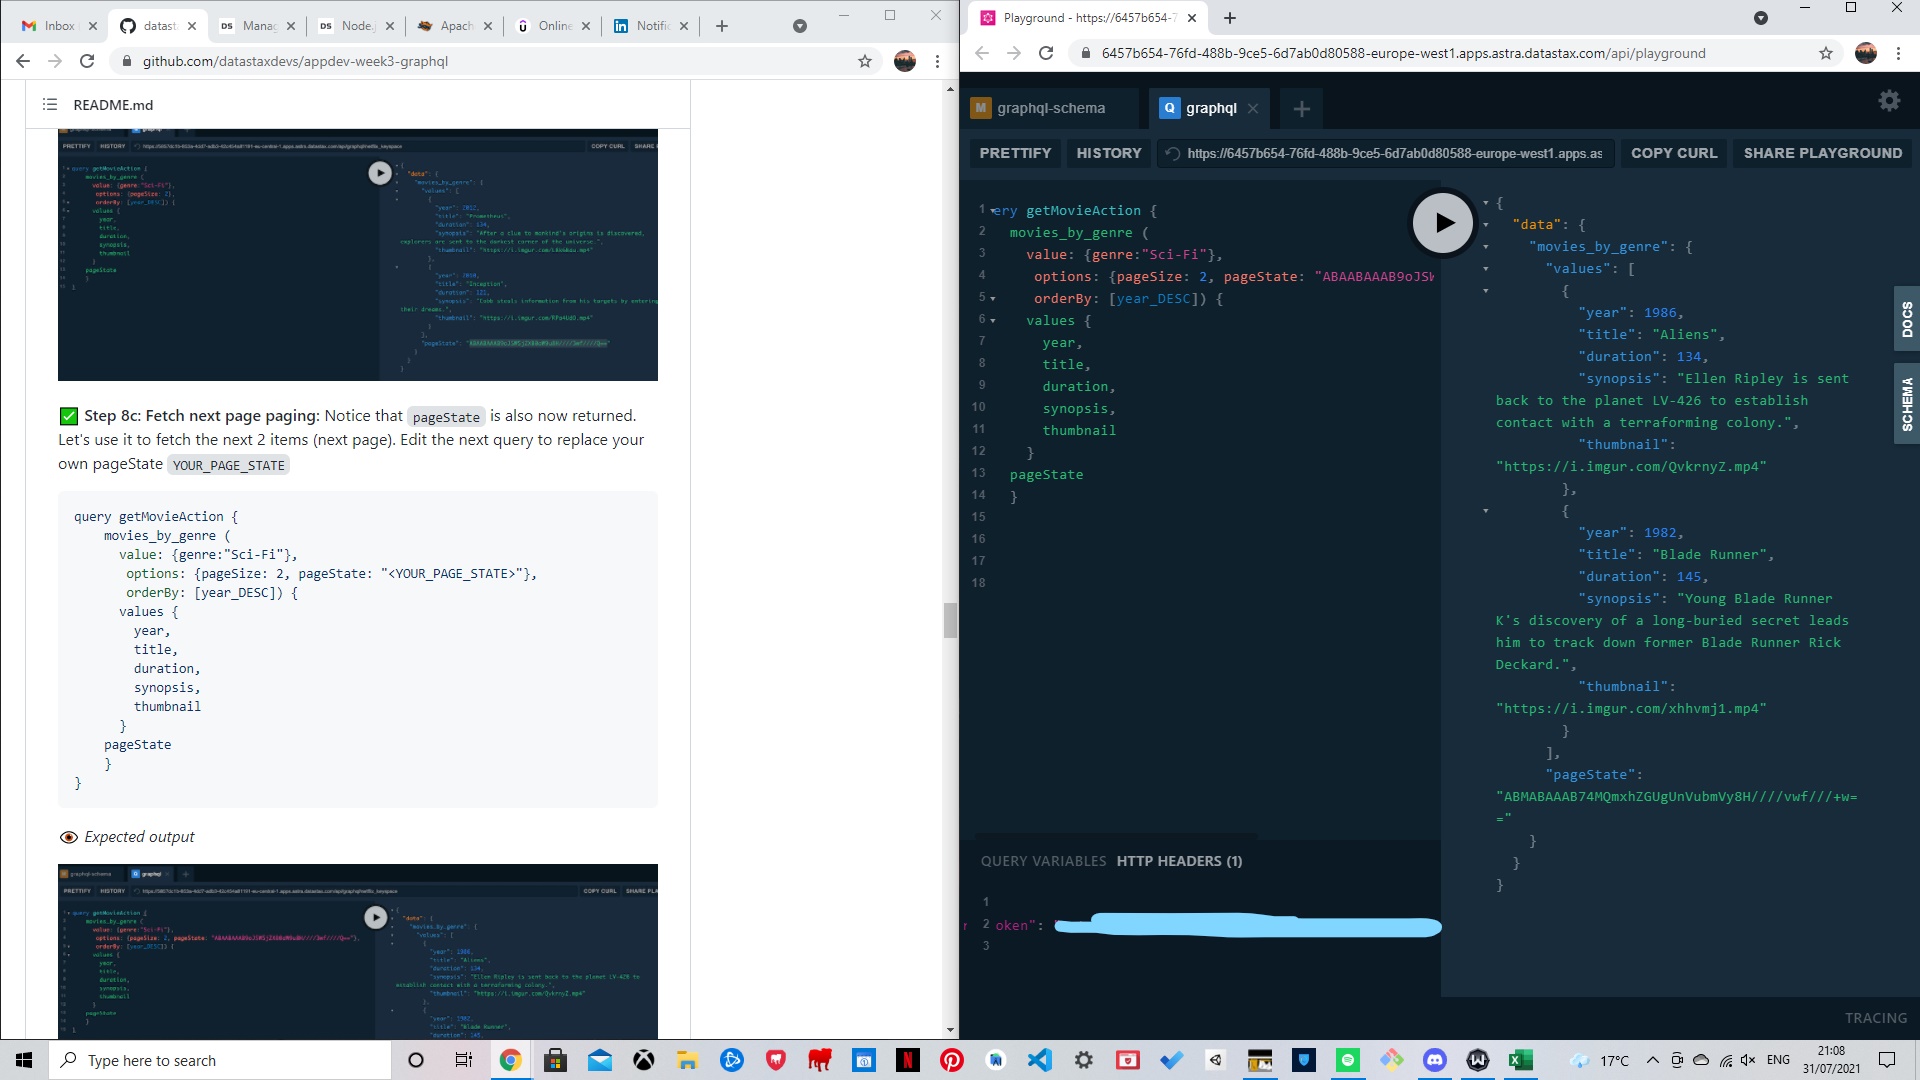Bookmark the GitHub page via the star icon

click(x=865, y=61)
